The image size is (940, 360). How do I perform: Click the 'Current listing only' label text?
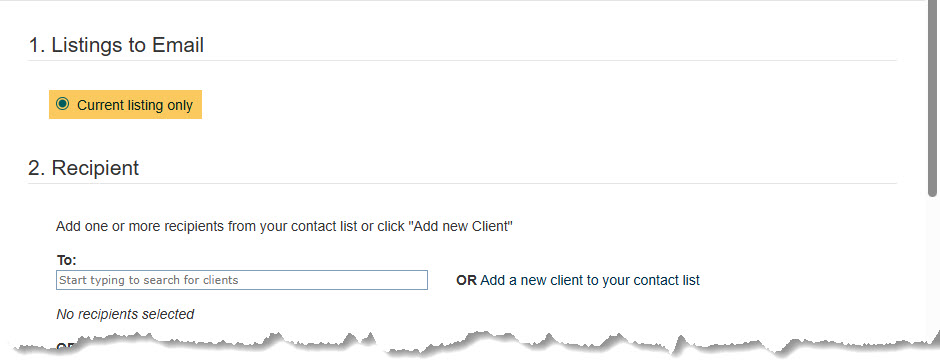coord(135,105)
